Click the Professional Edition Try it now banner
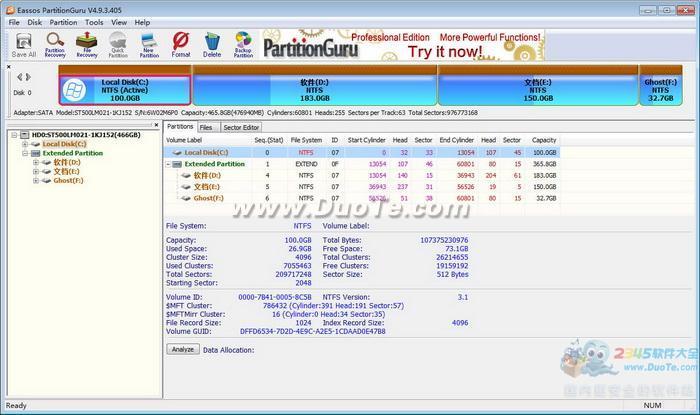 click(x=403, y=45)
